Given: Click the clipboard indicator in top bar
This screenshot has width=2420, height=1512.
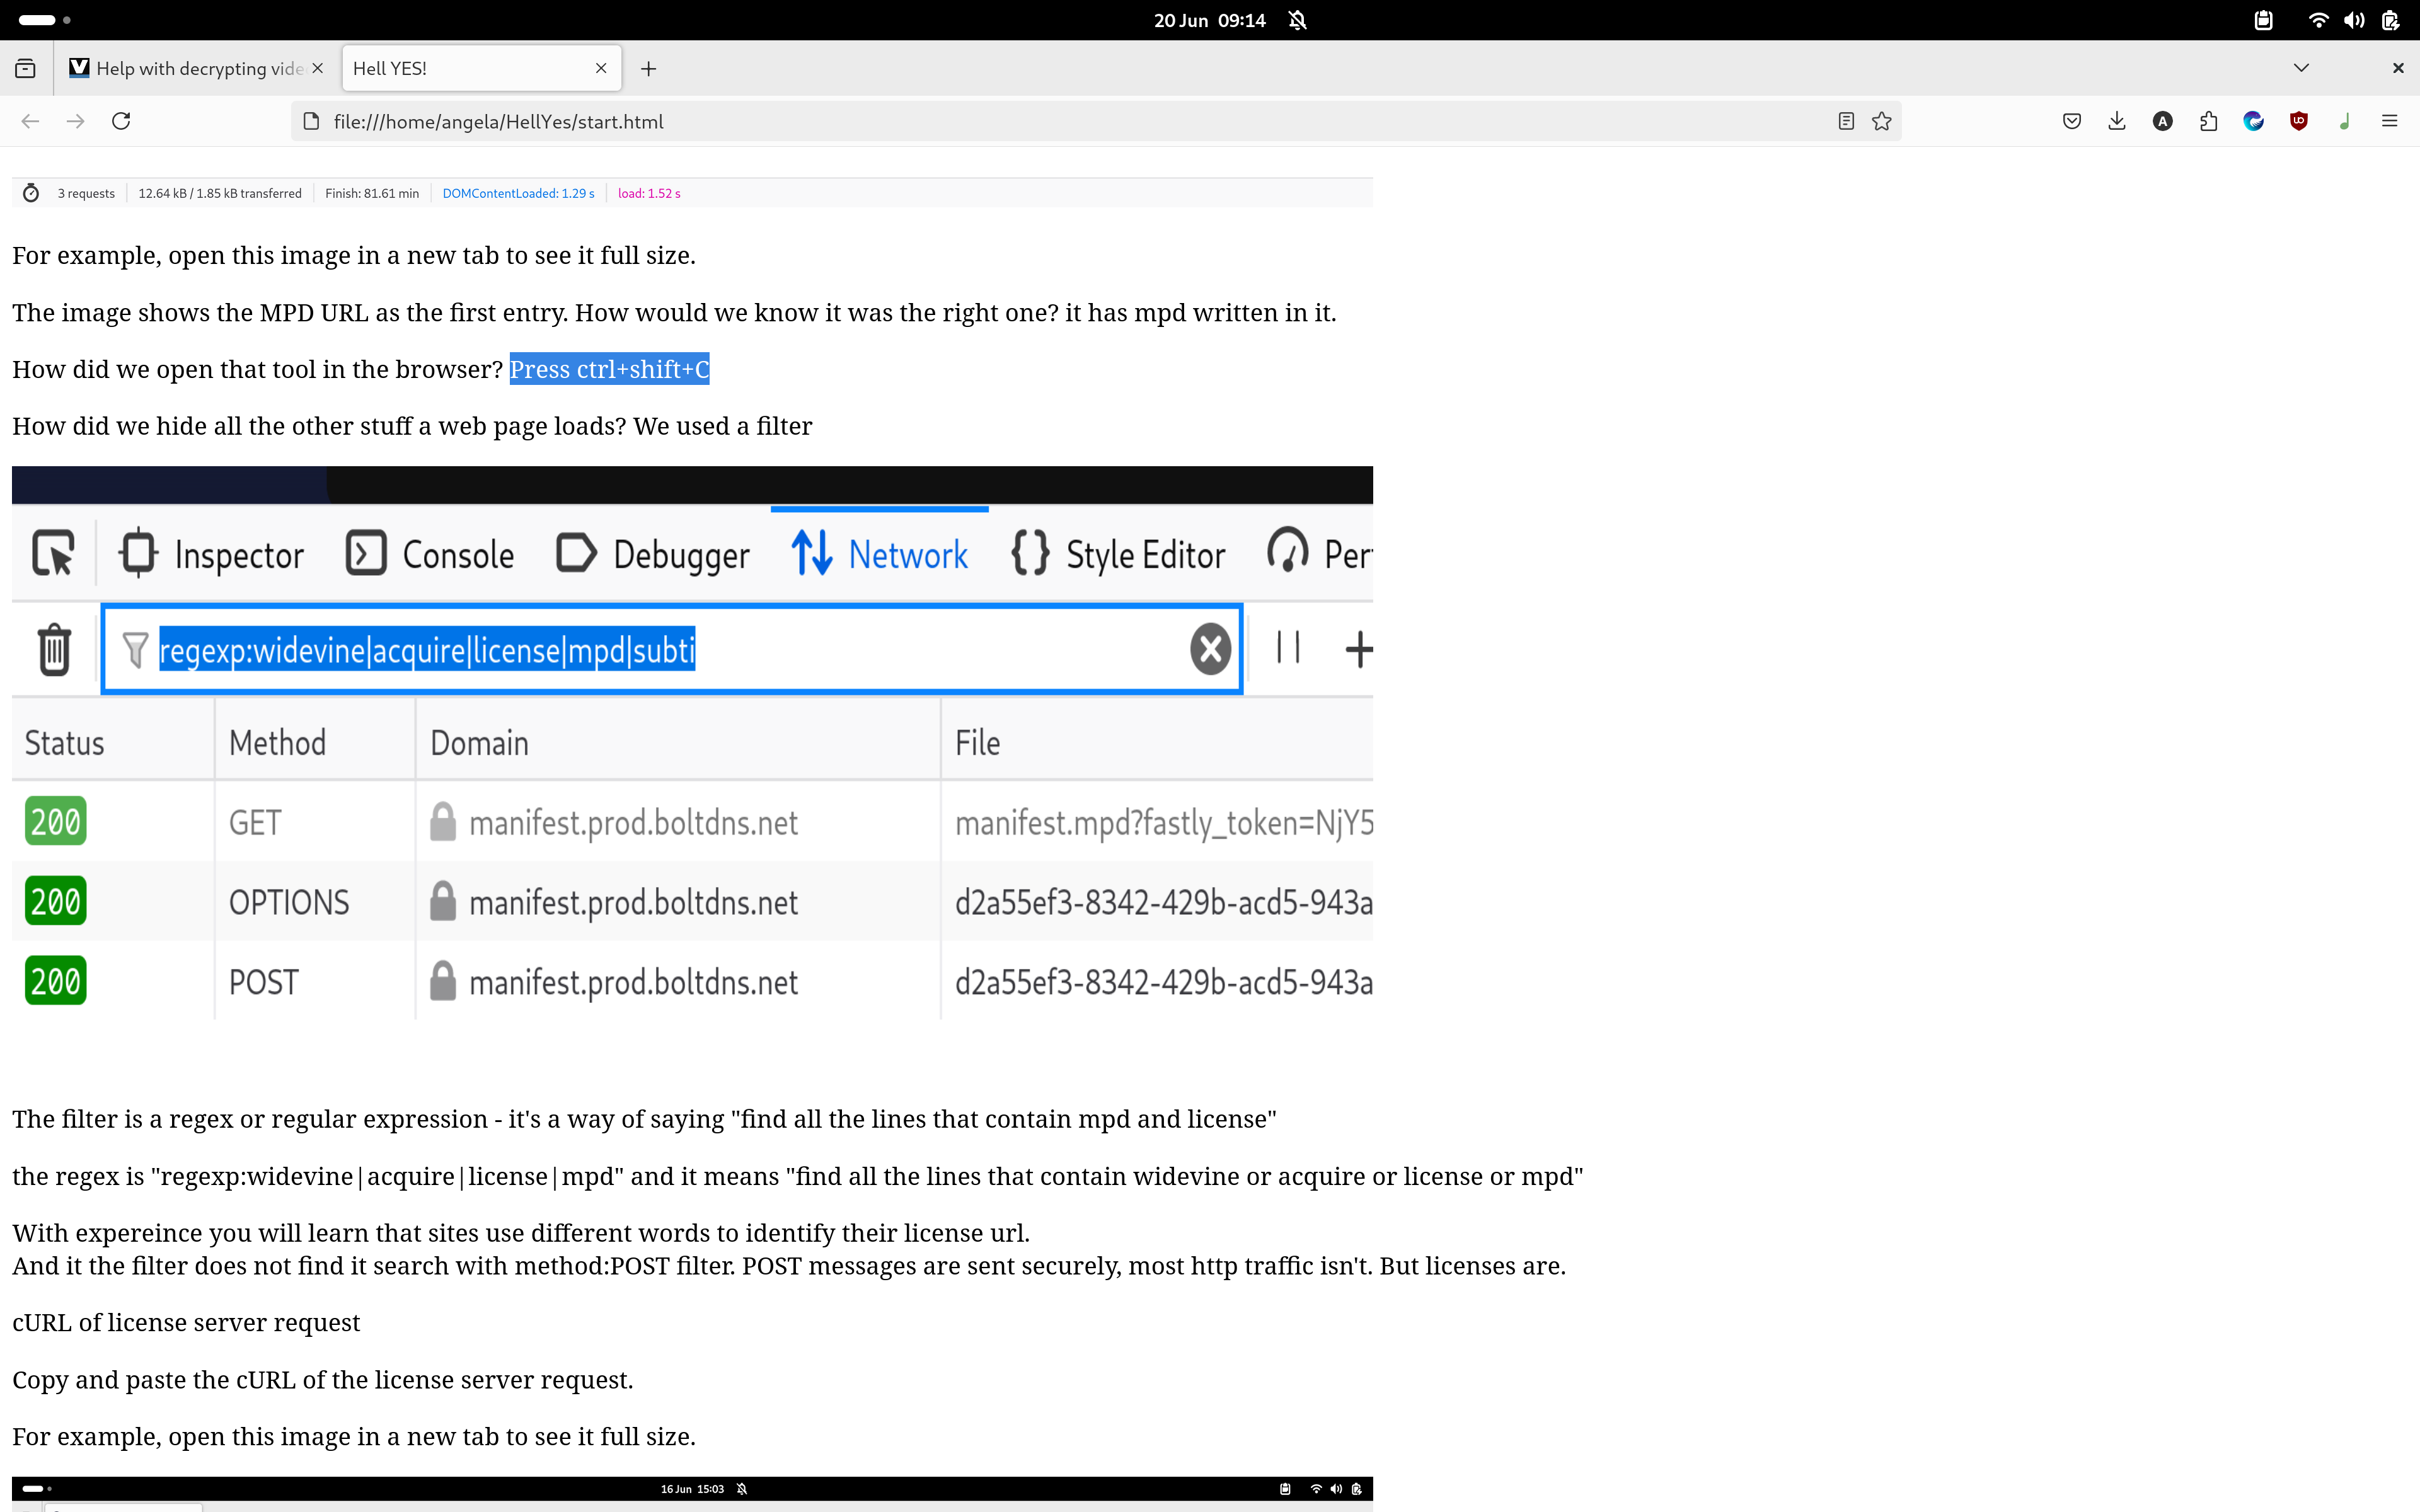Looking at the screenshot, I should coord(2264,20).
